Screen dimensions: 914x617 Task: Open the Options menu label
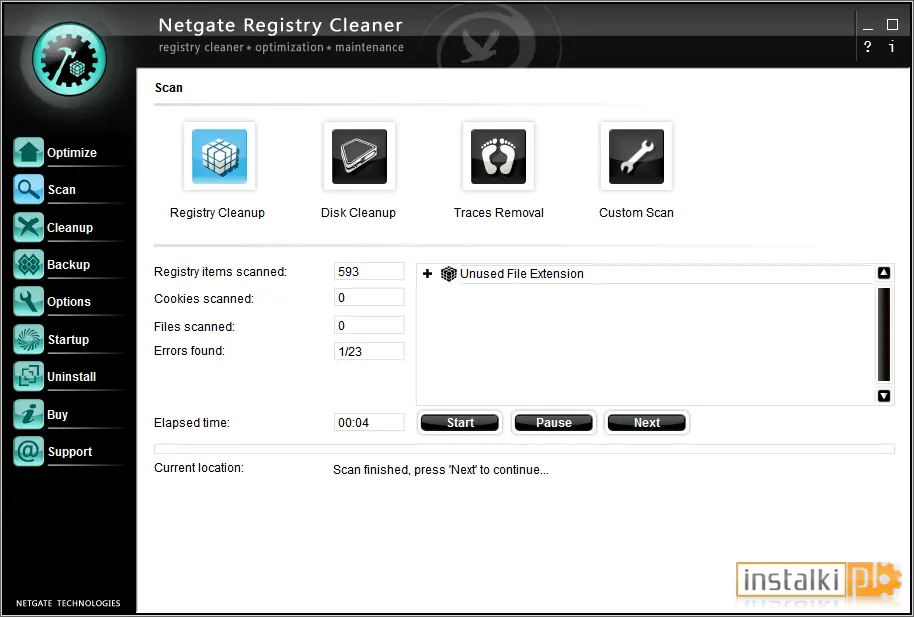pyautogui.click(x=69, y=302)
